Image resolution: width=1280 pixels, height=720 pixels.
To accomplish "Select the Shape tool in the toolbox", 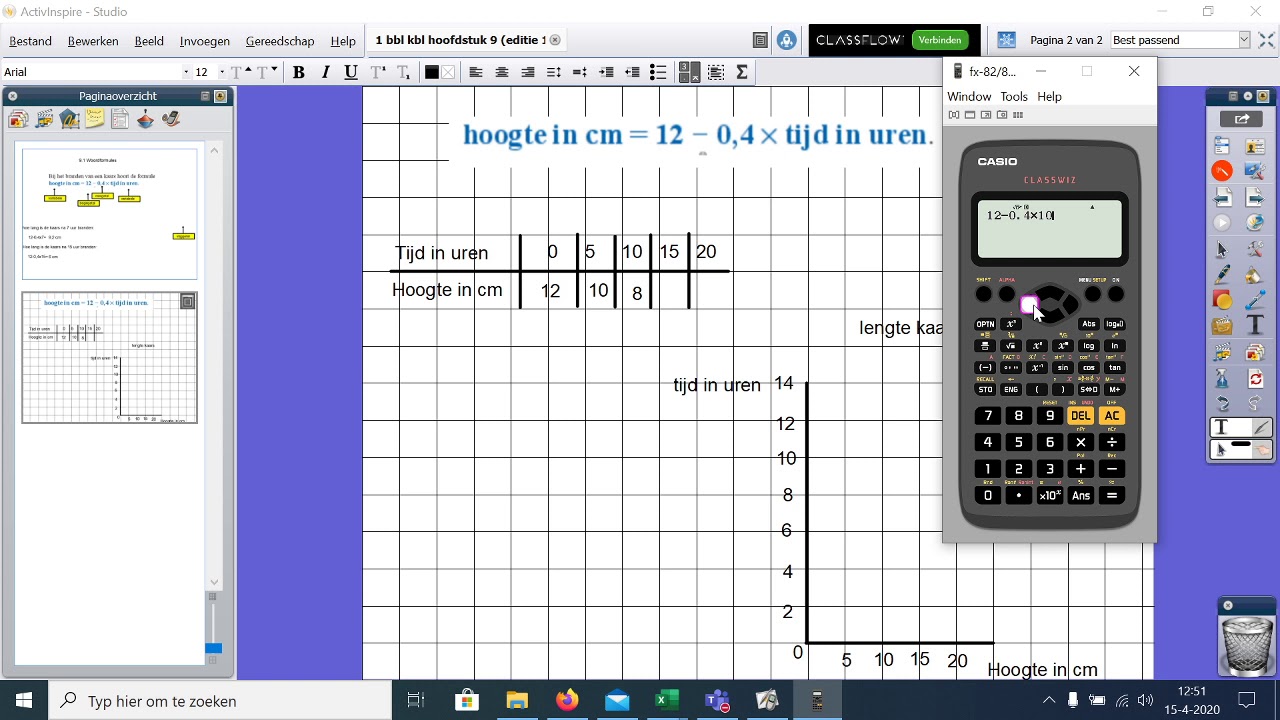I will 1222,300.
